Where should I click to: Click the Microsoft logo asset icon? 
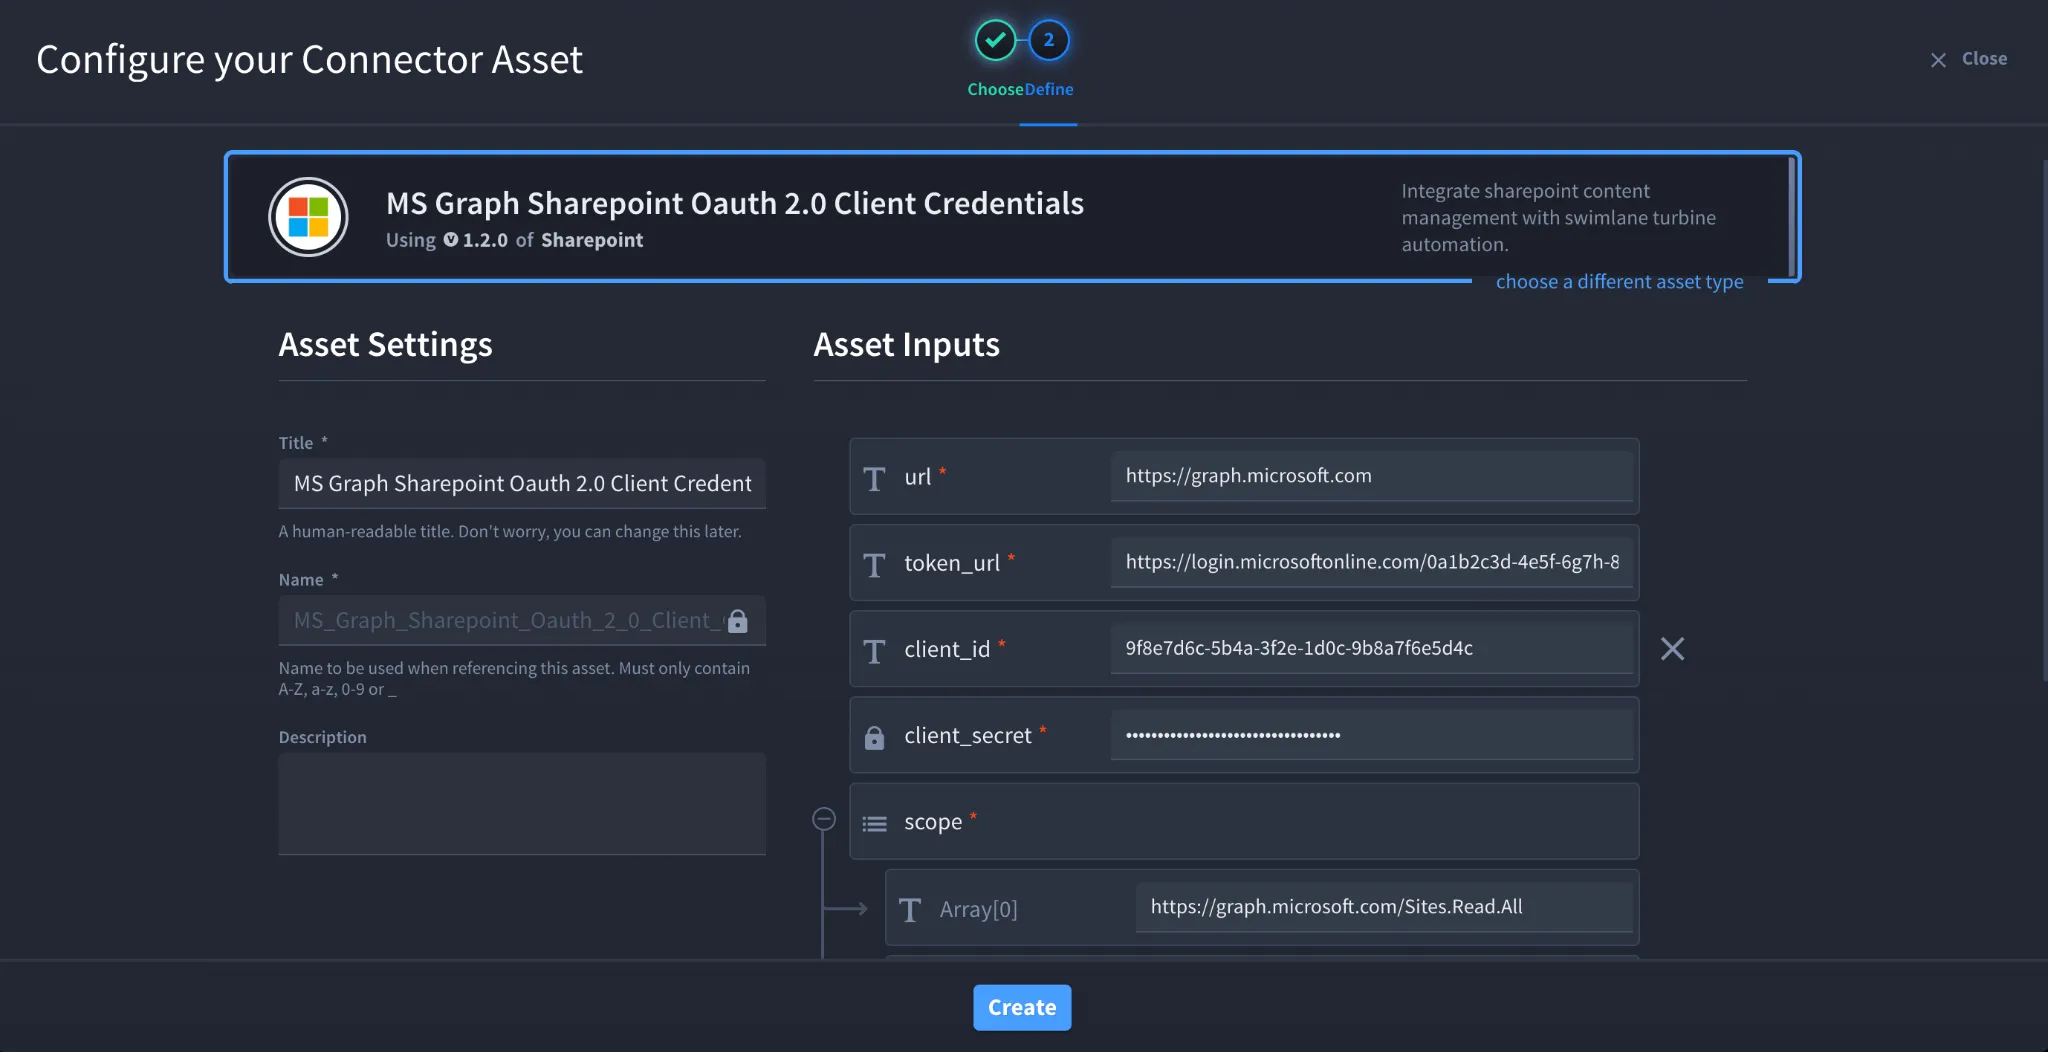coord(308,217)
